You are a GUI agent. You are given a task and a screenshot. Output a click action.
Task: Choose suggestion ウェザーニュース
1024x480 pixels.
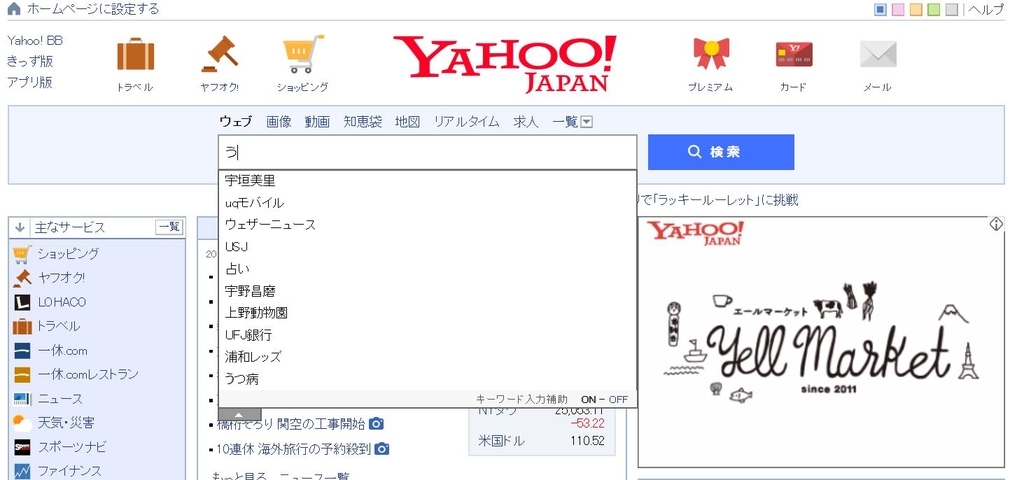point(427,225)
